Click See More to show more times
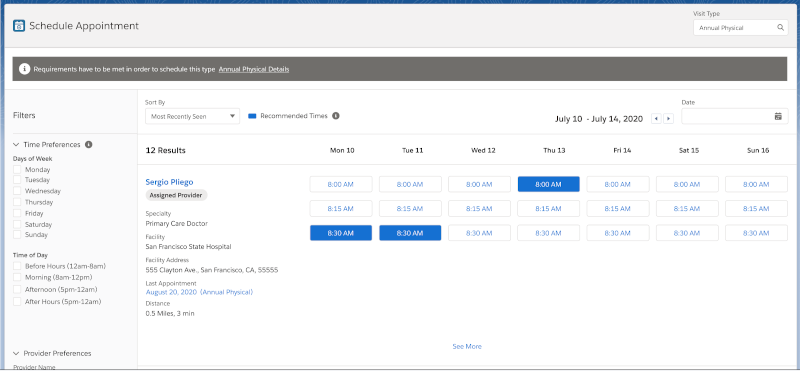 [467, 347]
